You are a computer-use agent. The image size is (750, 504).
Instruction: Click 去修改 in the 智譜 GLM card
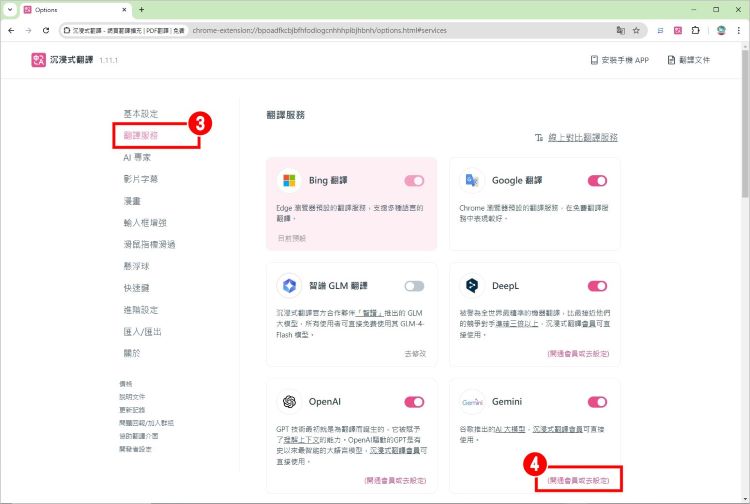[415, 354]
